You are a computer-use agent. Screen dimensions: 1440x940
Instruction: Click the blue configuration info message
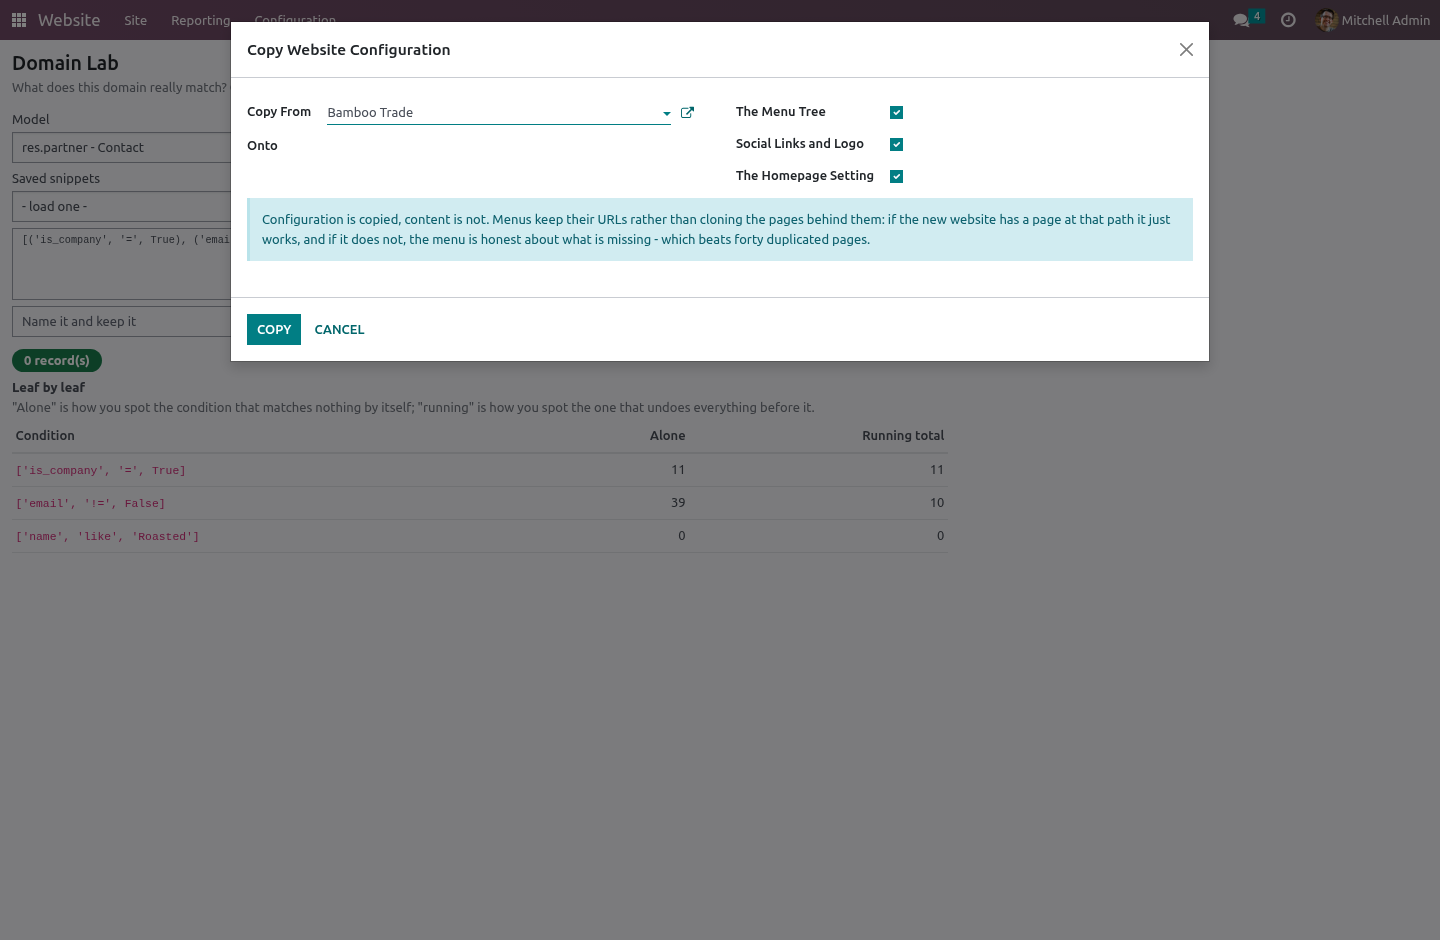720,229
